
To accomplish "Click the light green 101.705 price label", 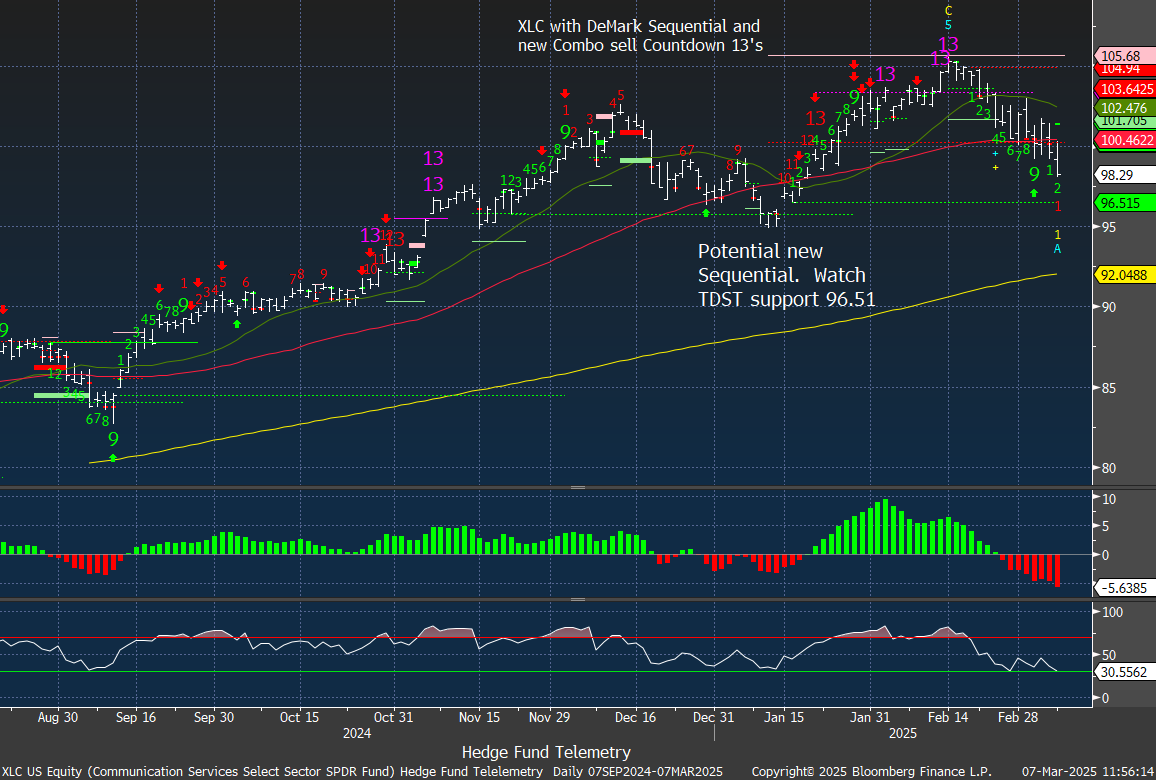I will [1125, 121].
